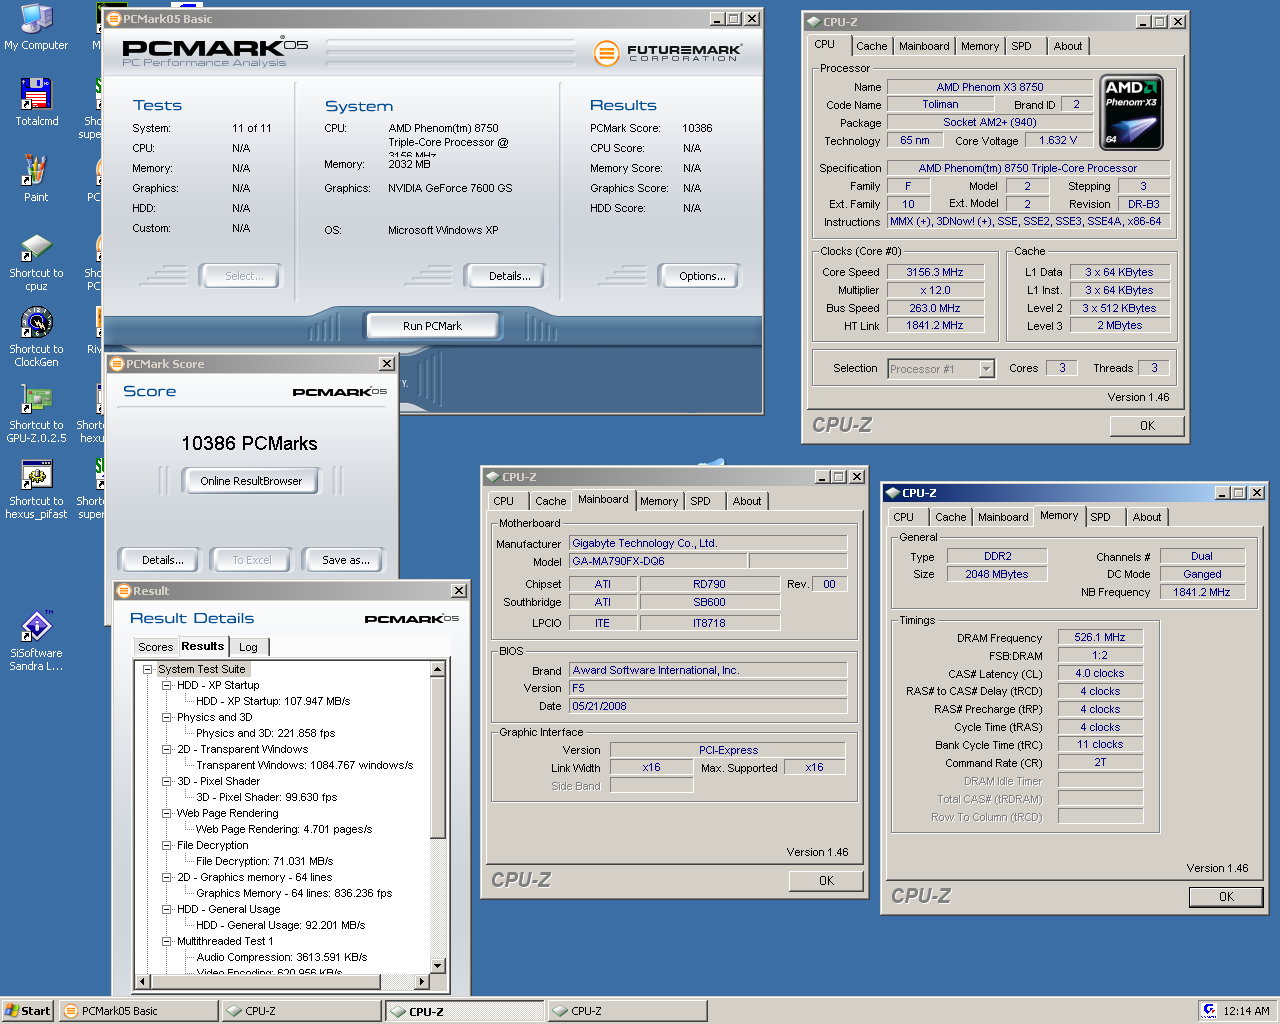Click Save as... in PCMark Score window
1280x1024 pixels.
pos(345,560)
